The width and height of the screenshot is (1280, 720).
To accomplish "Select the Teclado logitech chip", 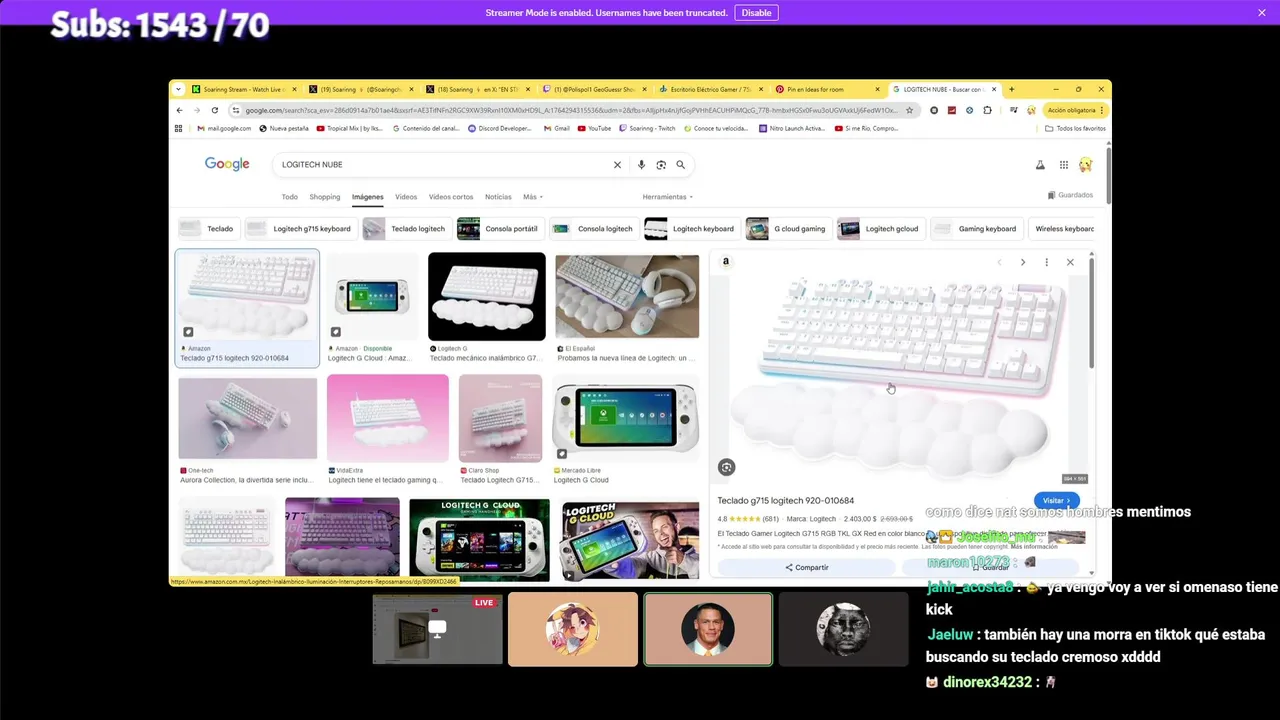I will click(x=406, y=229).
